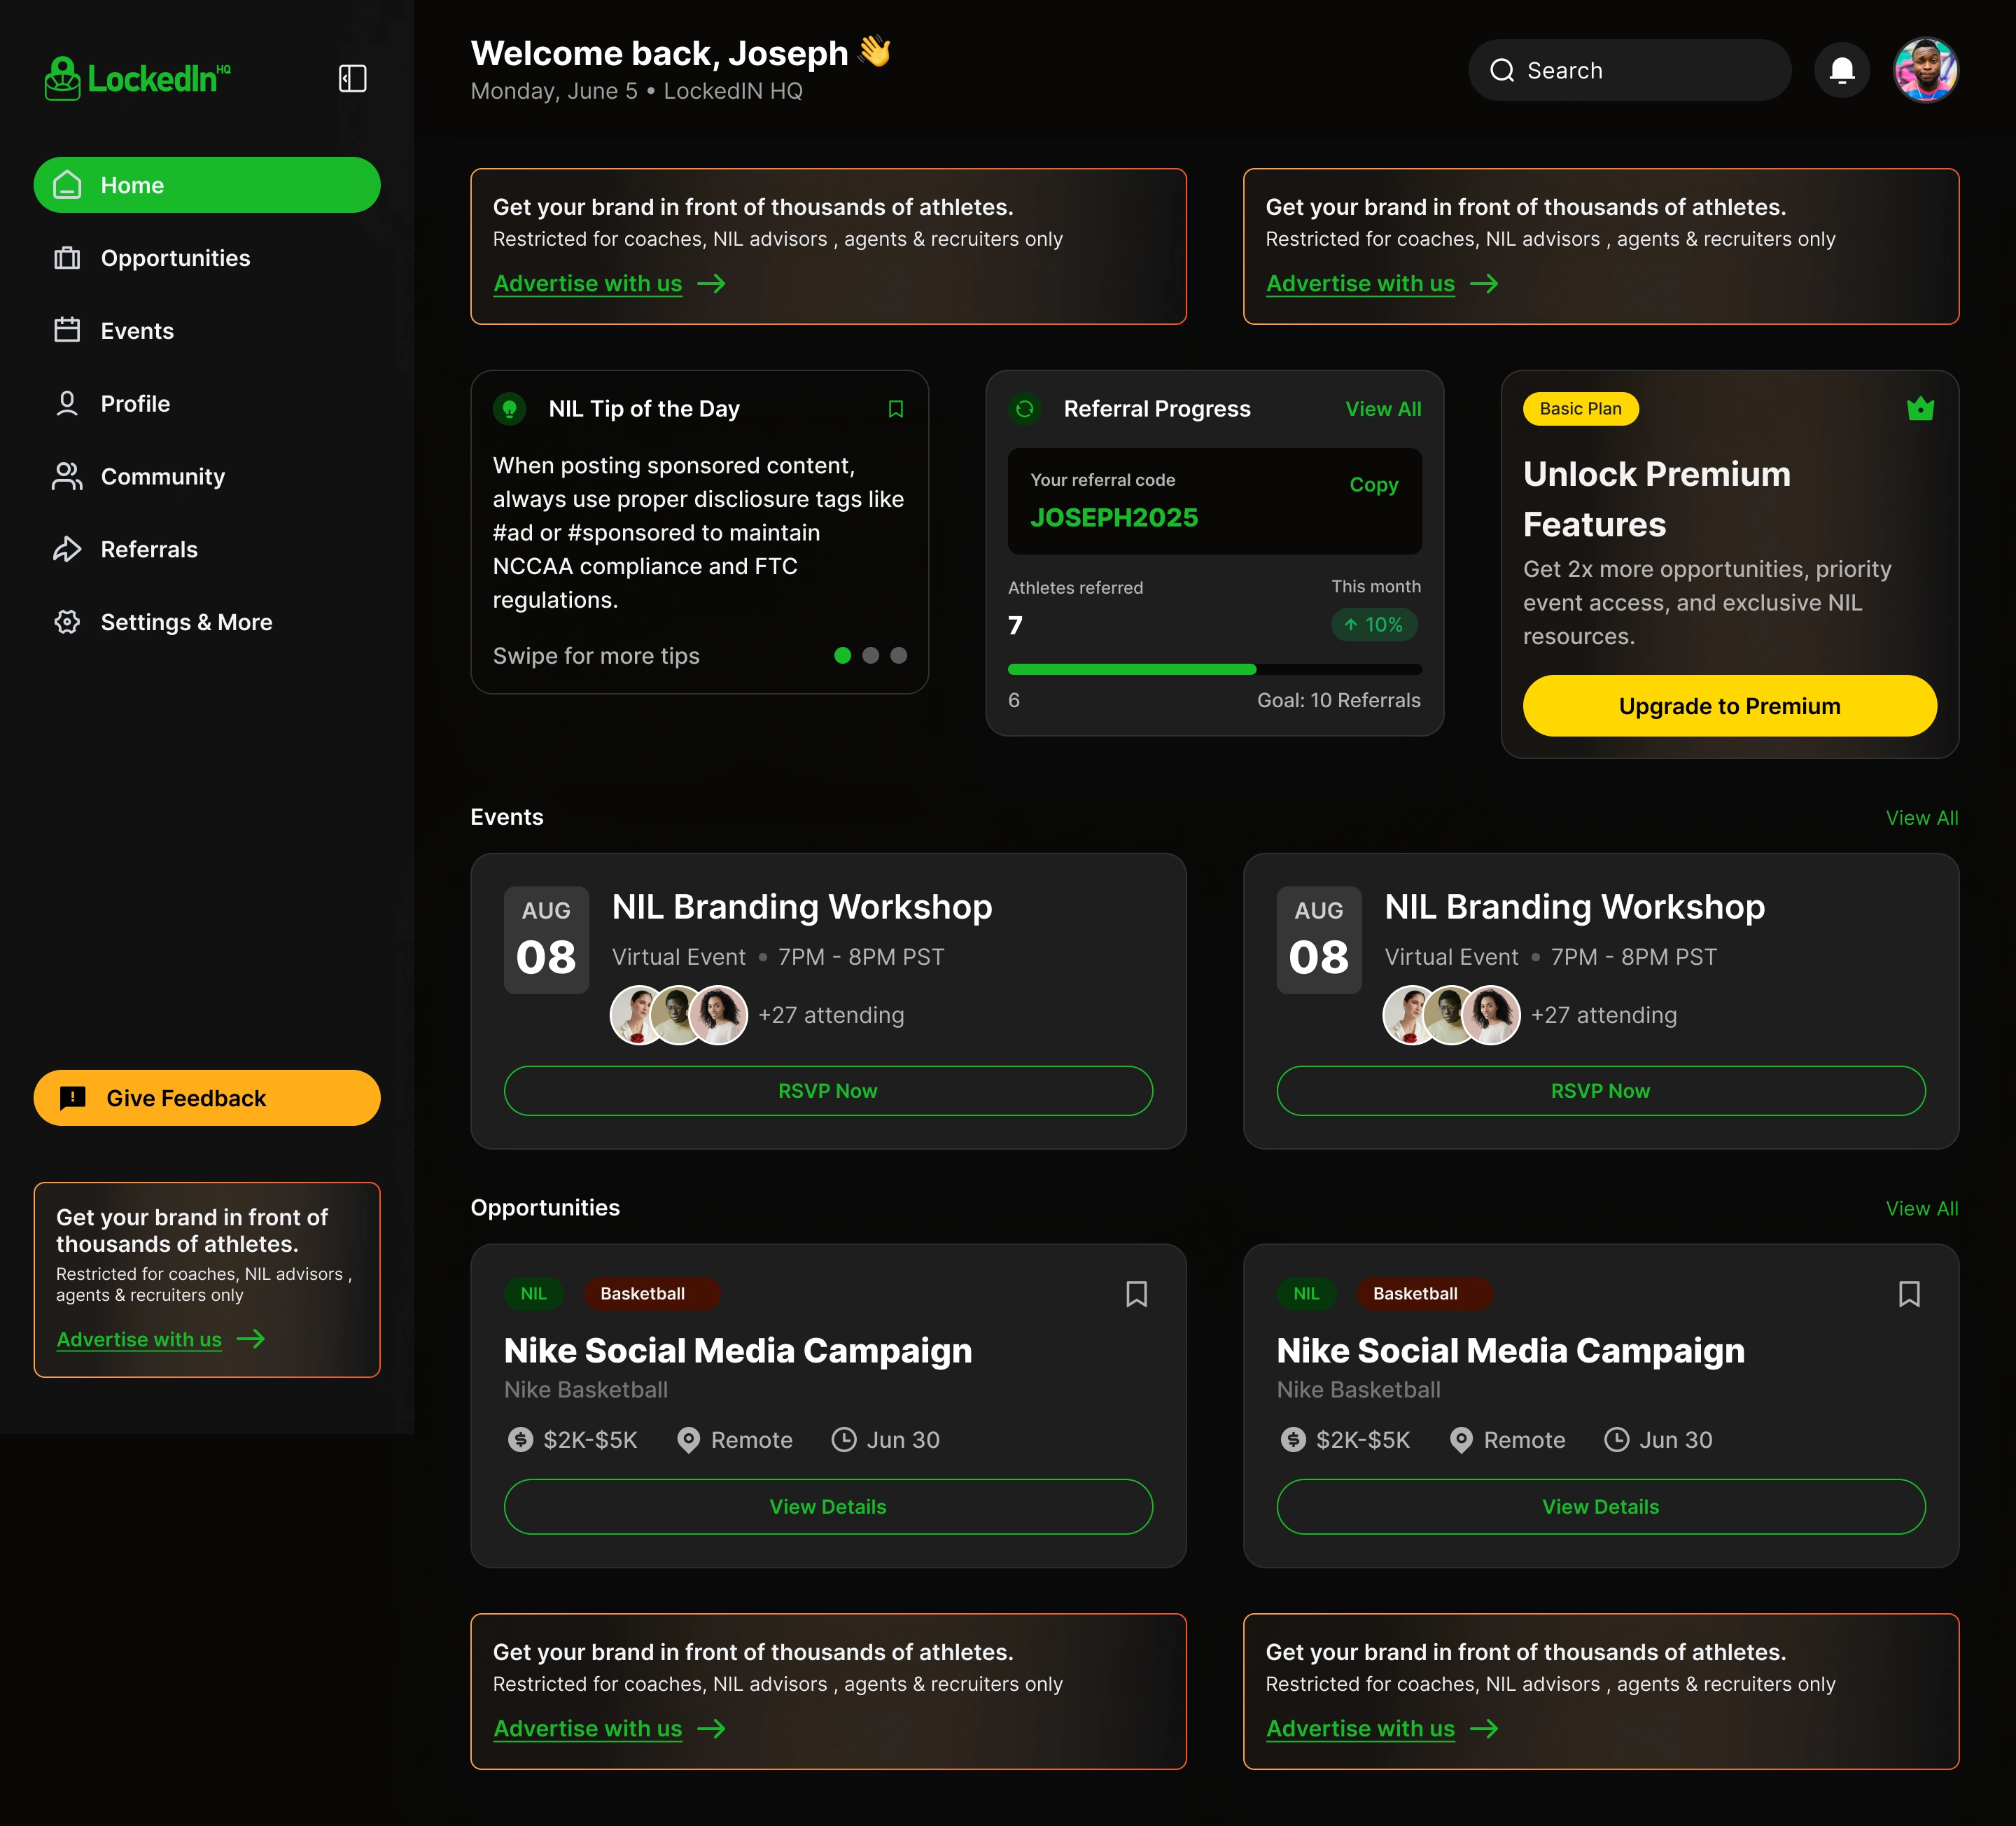View Details of left Nike campaign card
2016x1826 pixels.
828,1507
